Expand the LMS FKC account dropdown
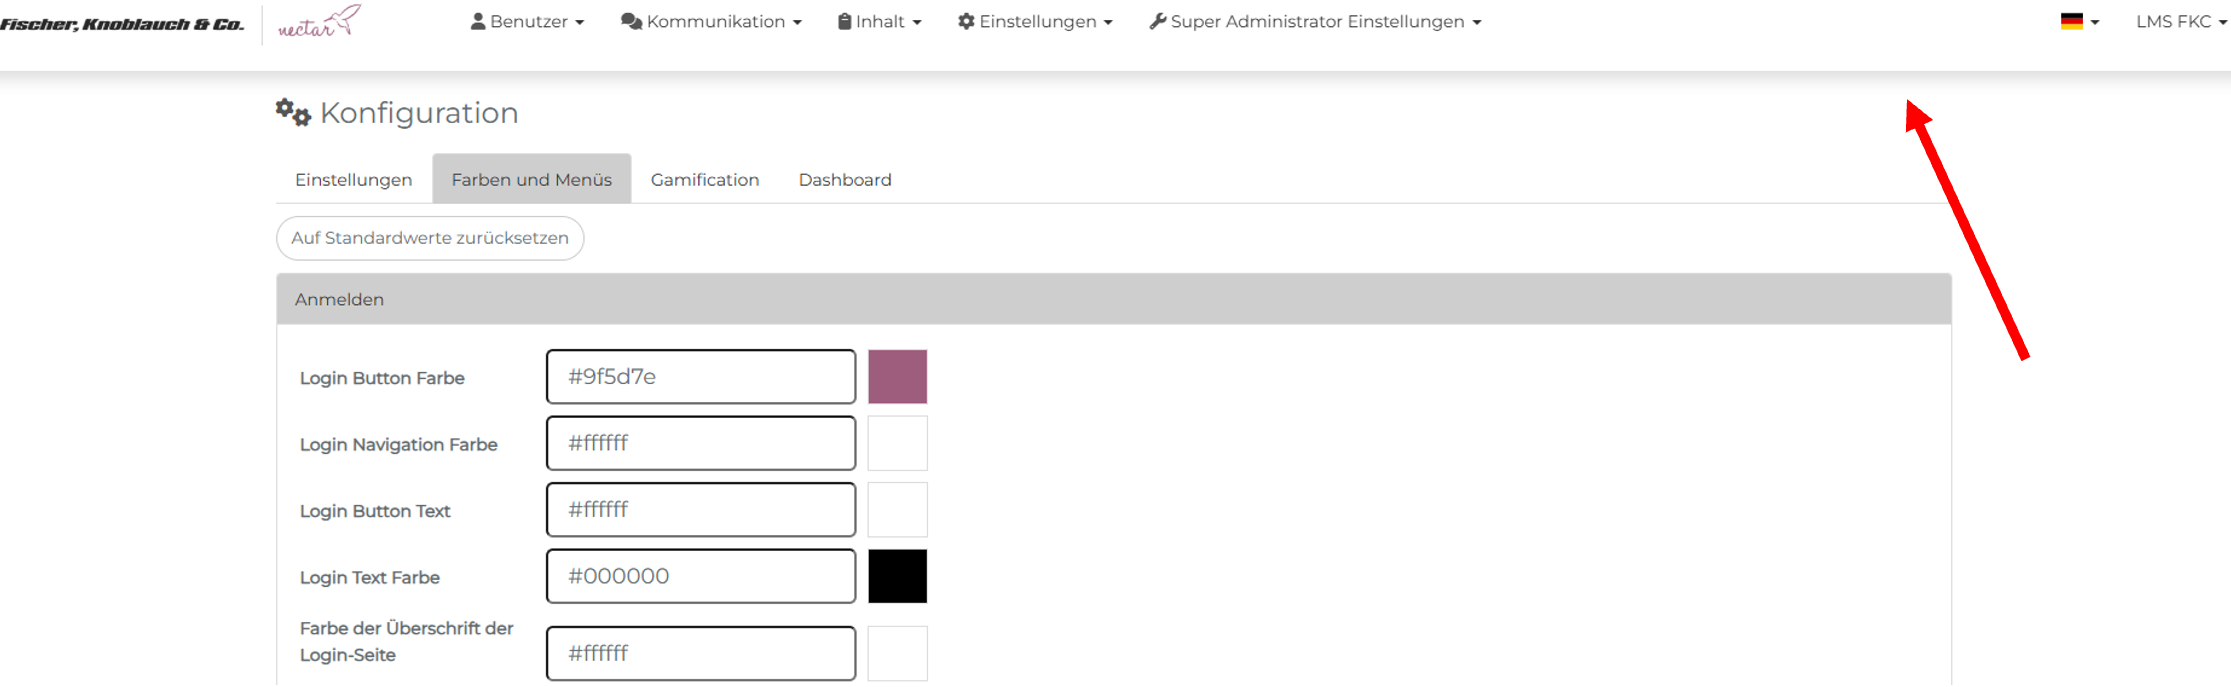This screenshot has width=2231, height=687. (2180, 21)
